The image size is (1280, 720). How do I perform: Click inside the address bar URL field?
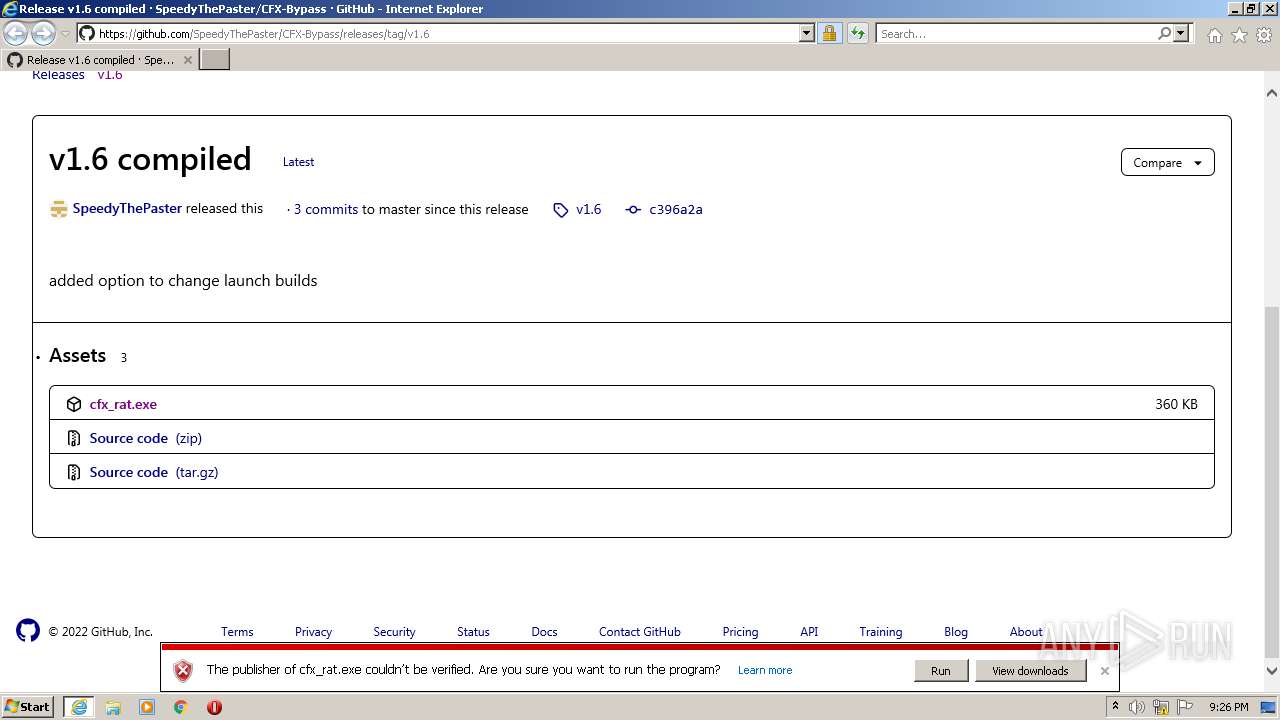(x=445, y=33)
